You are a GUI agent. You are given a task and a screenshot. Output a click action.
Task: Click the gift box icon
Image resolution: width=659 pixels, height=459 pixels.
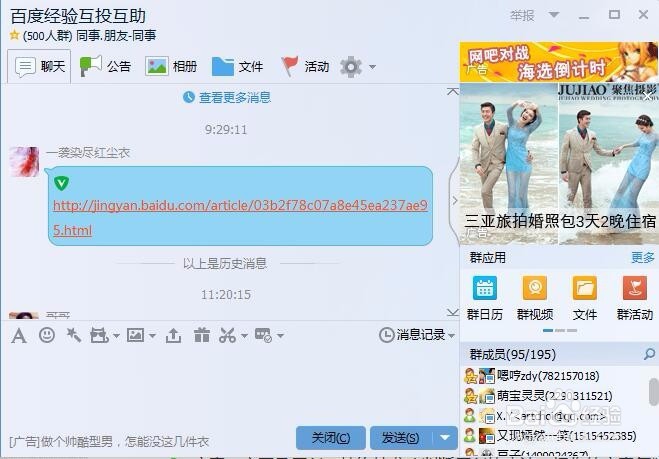tap(202, 335)
